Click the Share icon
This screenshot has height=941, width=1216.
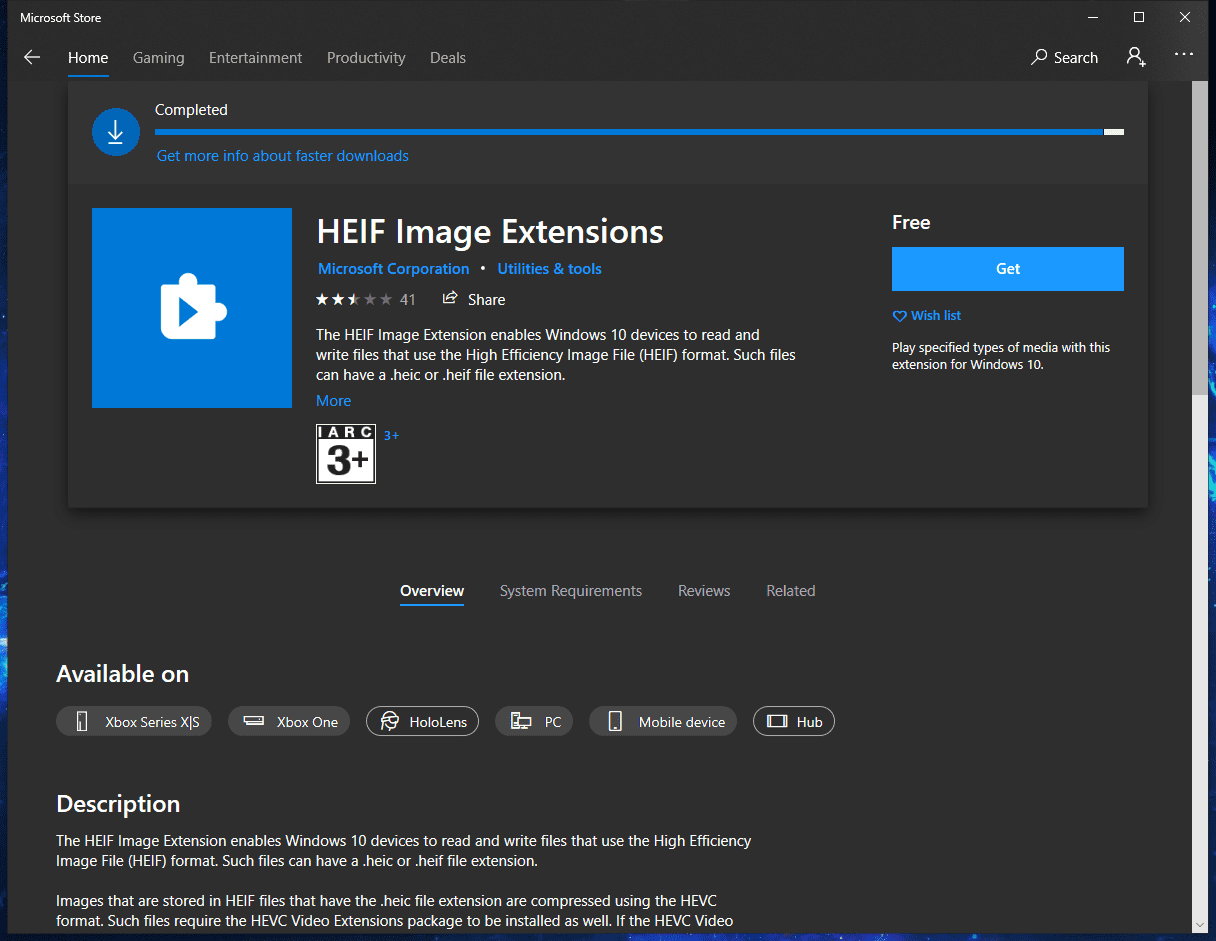click(450, 298)
